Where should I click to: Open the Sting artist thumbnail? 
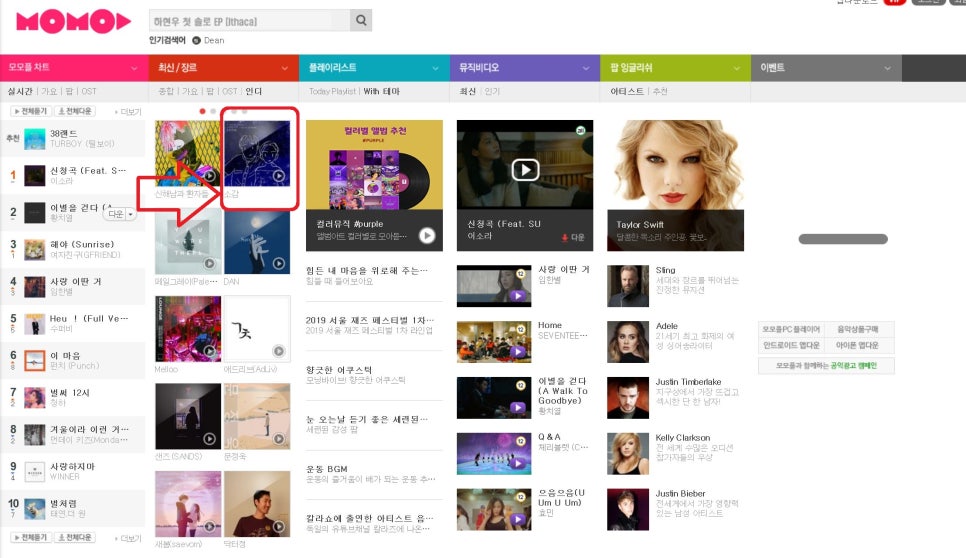[628, 286]
